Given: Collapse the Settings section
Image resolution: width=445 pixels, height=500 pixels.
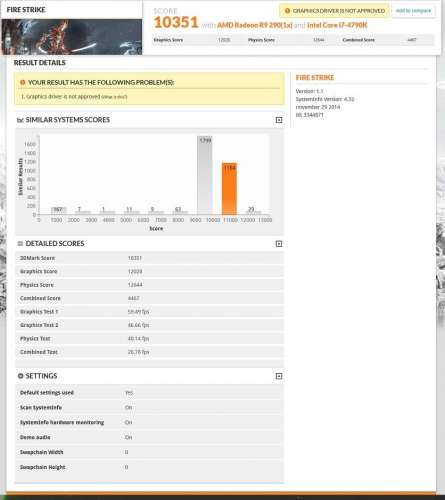Looking at the screenshot, I should pyautogui.click(x=279, y=376).
